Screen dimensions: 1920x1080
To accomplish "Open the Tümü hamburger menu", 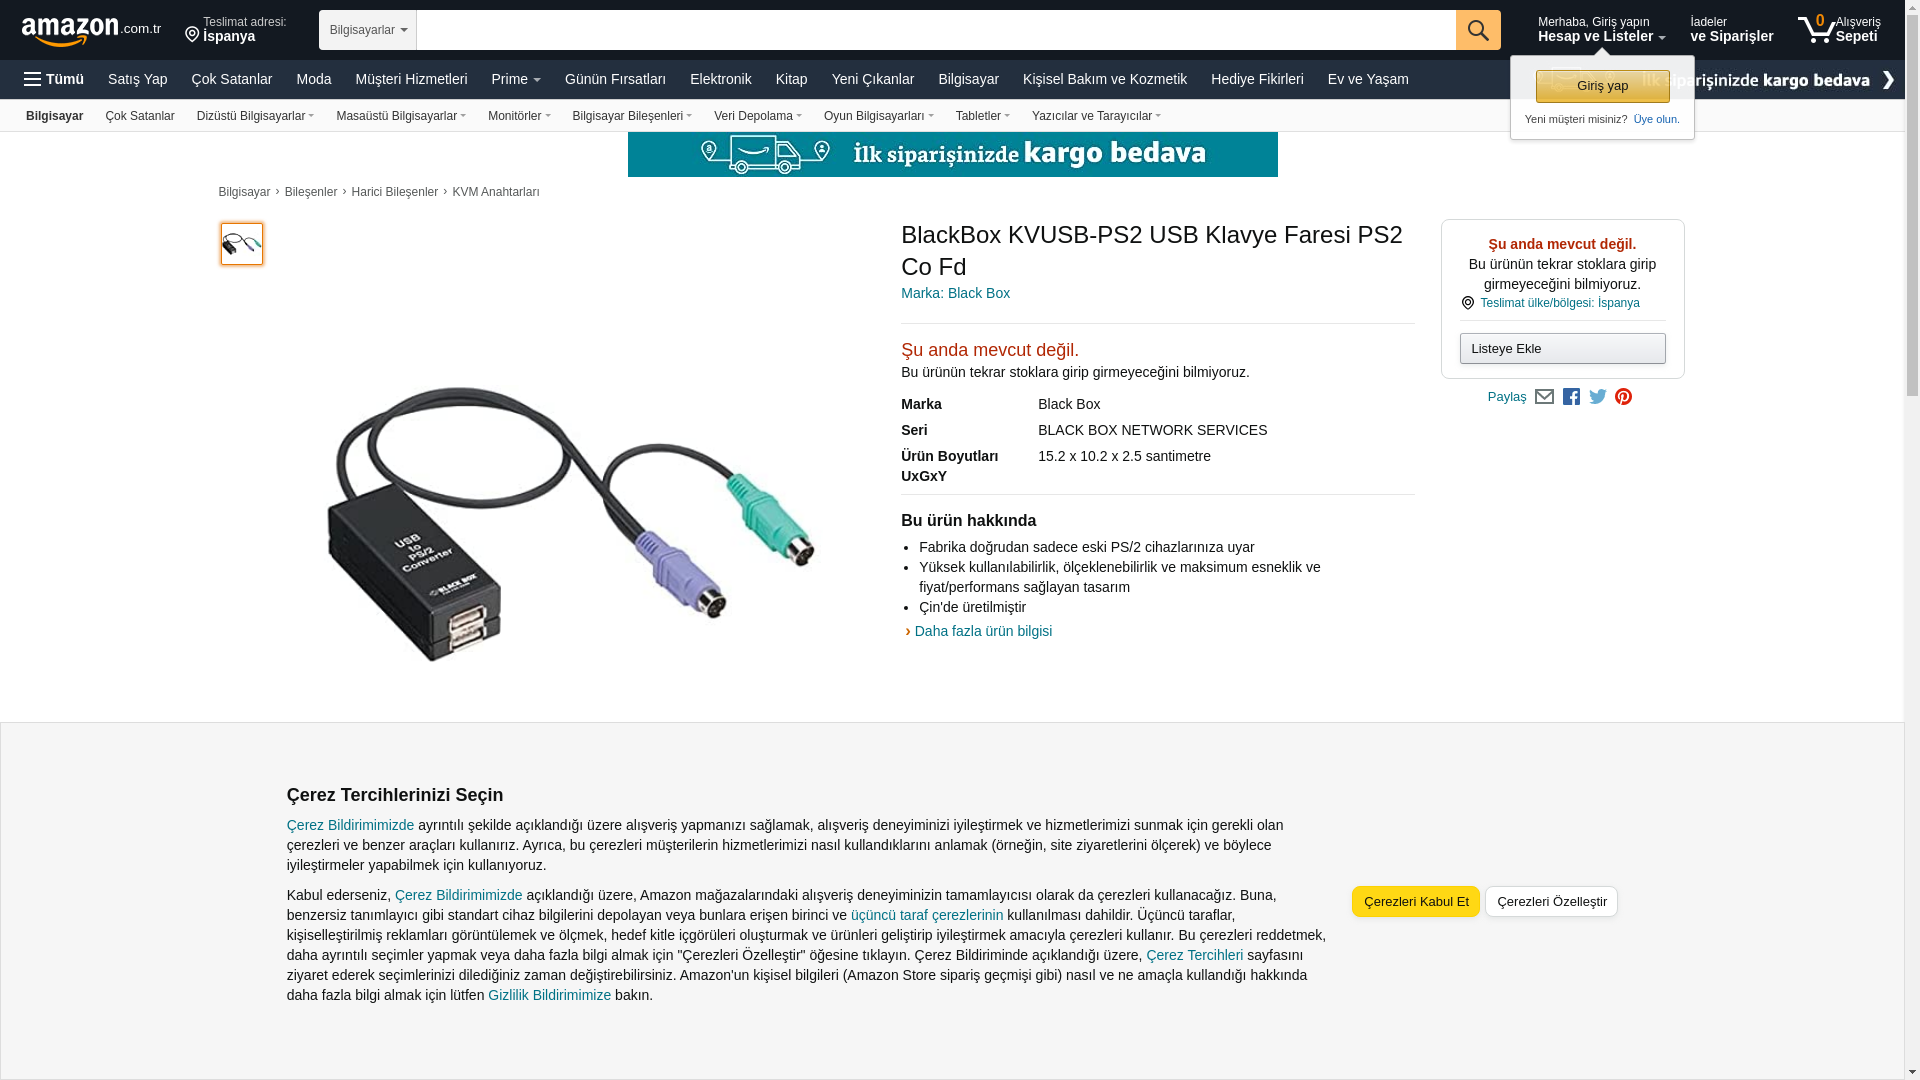I will click(54, 79).
